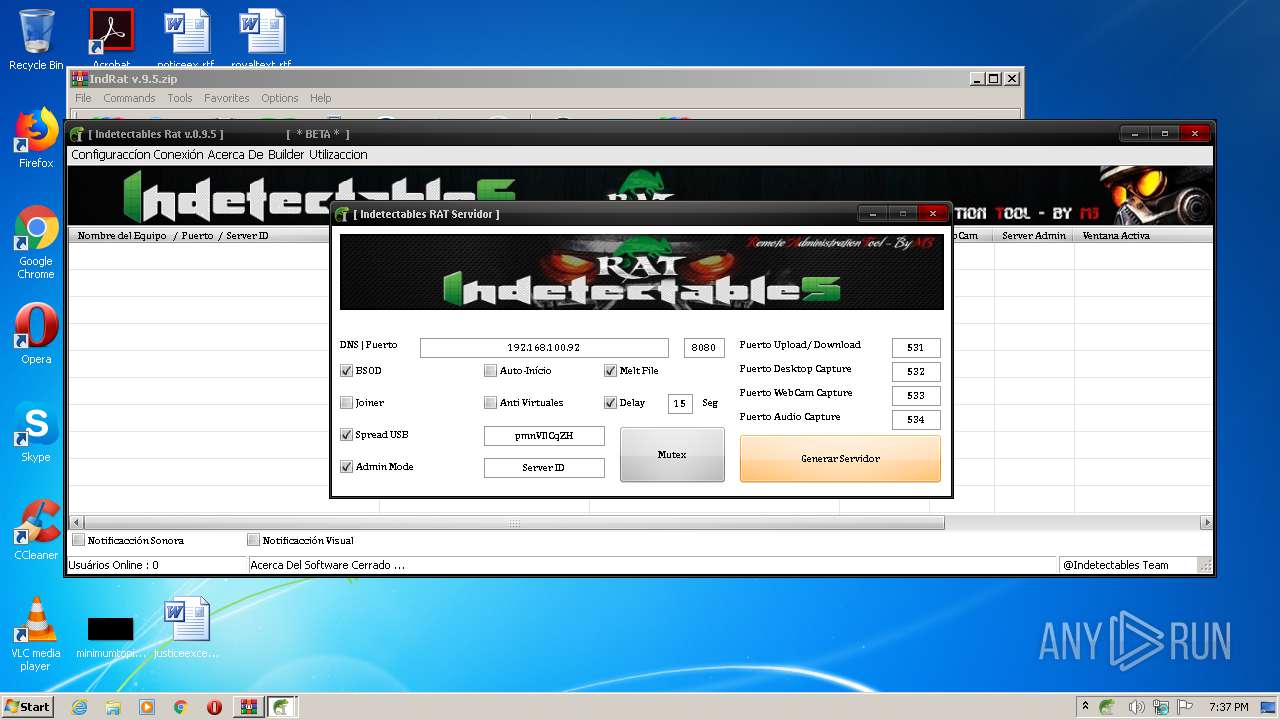Click Chrome icon in taskbar
Image resolution: width=1280 pixels, height=720 pixels.
[180, 707]
